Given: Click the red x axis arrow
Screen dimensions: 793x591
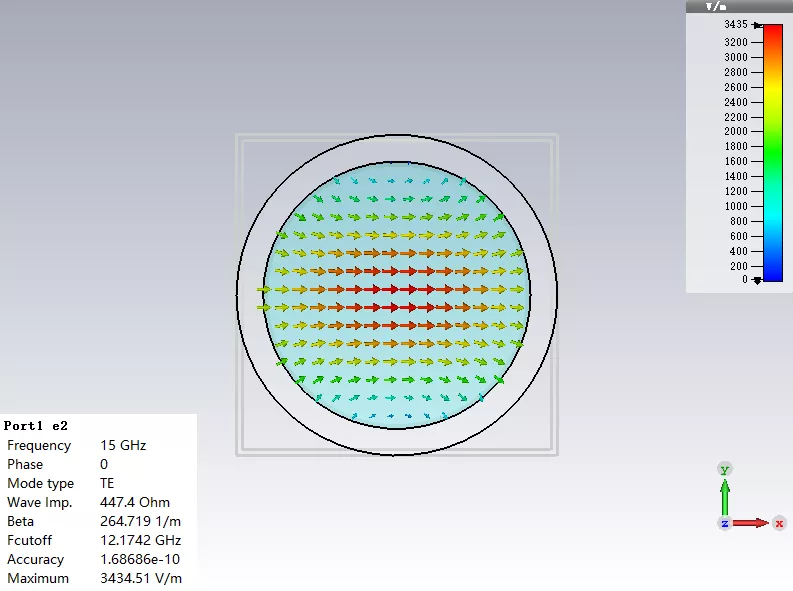Looking at the screenshot, I should [x=751, y=523].
